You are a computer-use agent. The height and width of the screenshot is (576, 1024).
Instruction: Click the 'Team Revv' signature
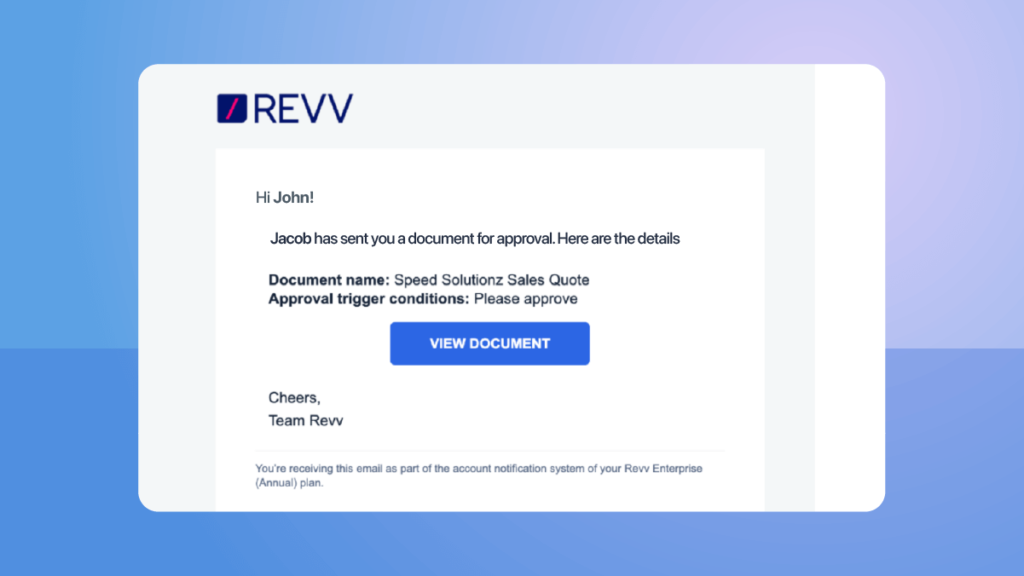click(x=306, y=421)
